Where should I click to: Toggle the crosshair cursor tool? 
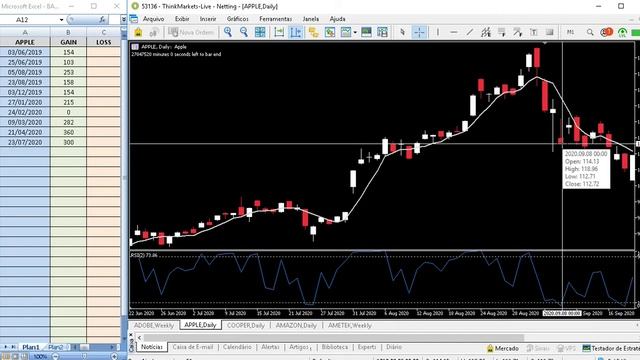tap(420, 32)
